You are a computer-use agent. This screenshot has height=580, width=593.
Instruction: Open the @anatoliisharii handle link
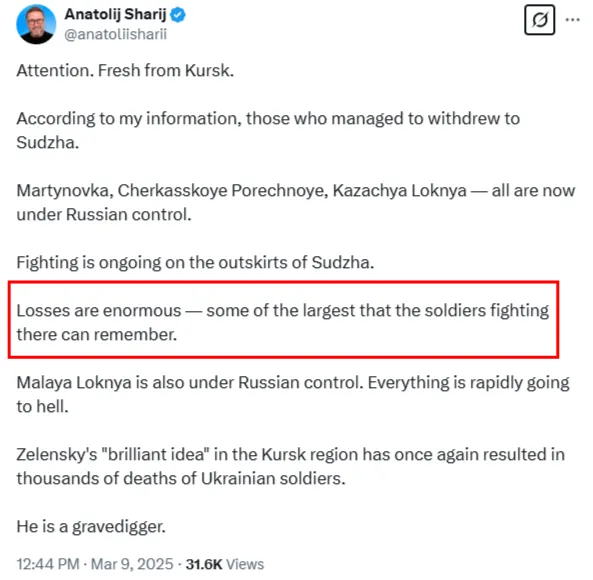click(x=115, y=34)
